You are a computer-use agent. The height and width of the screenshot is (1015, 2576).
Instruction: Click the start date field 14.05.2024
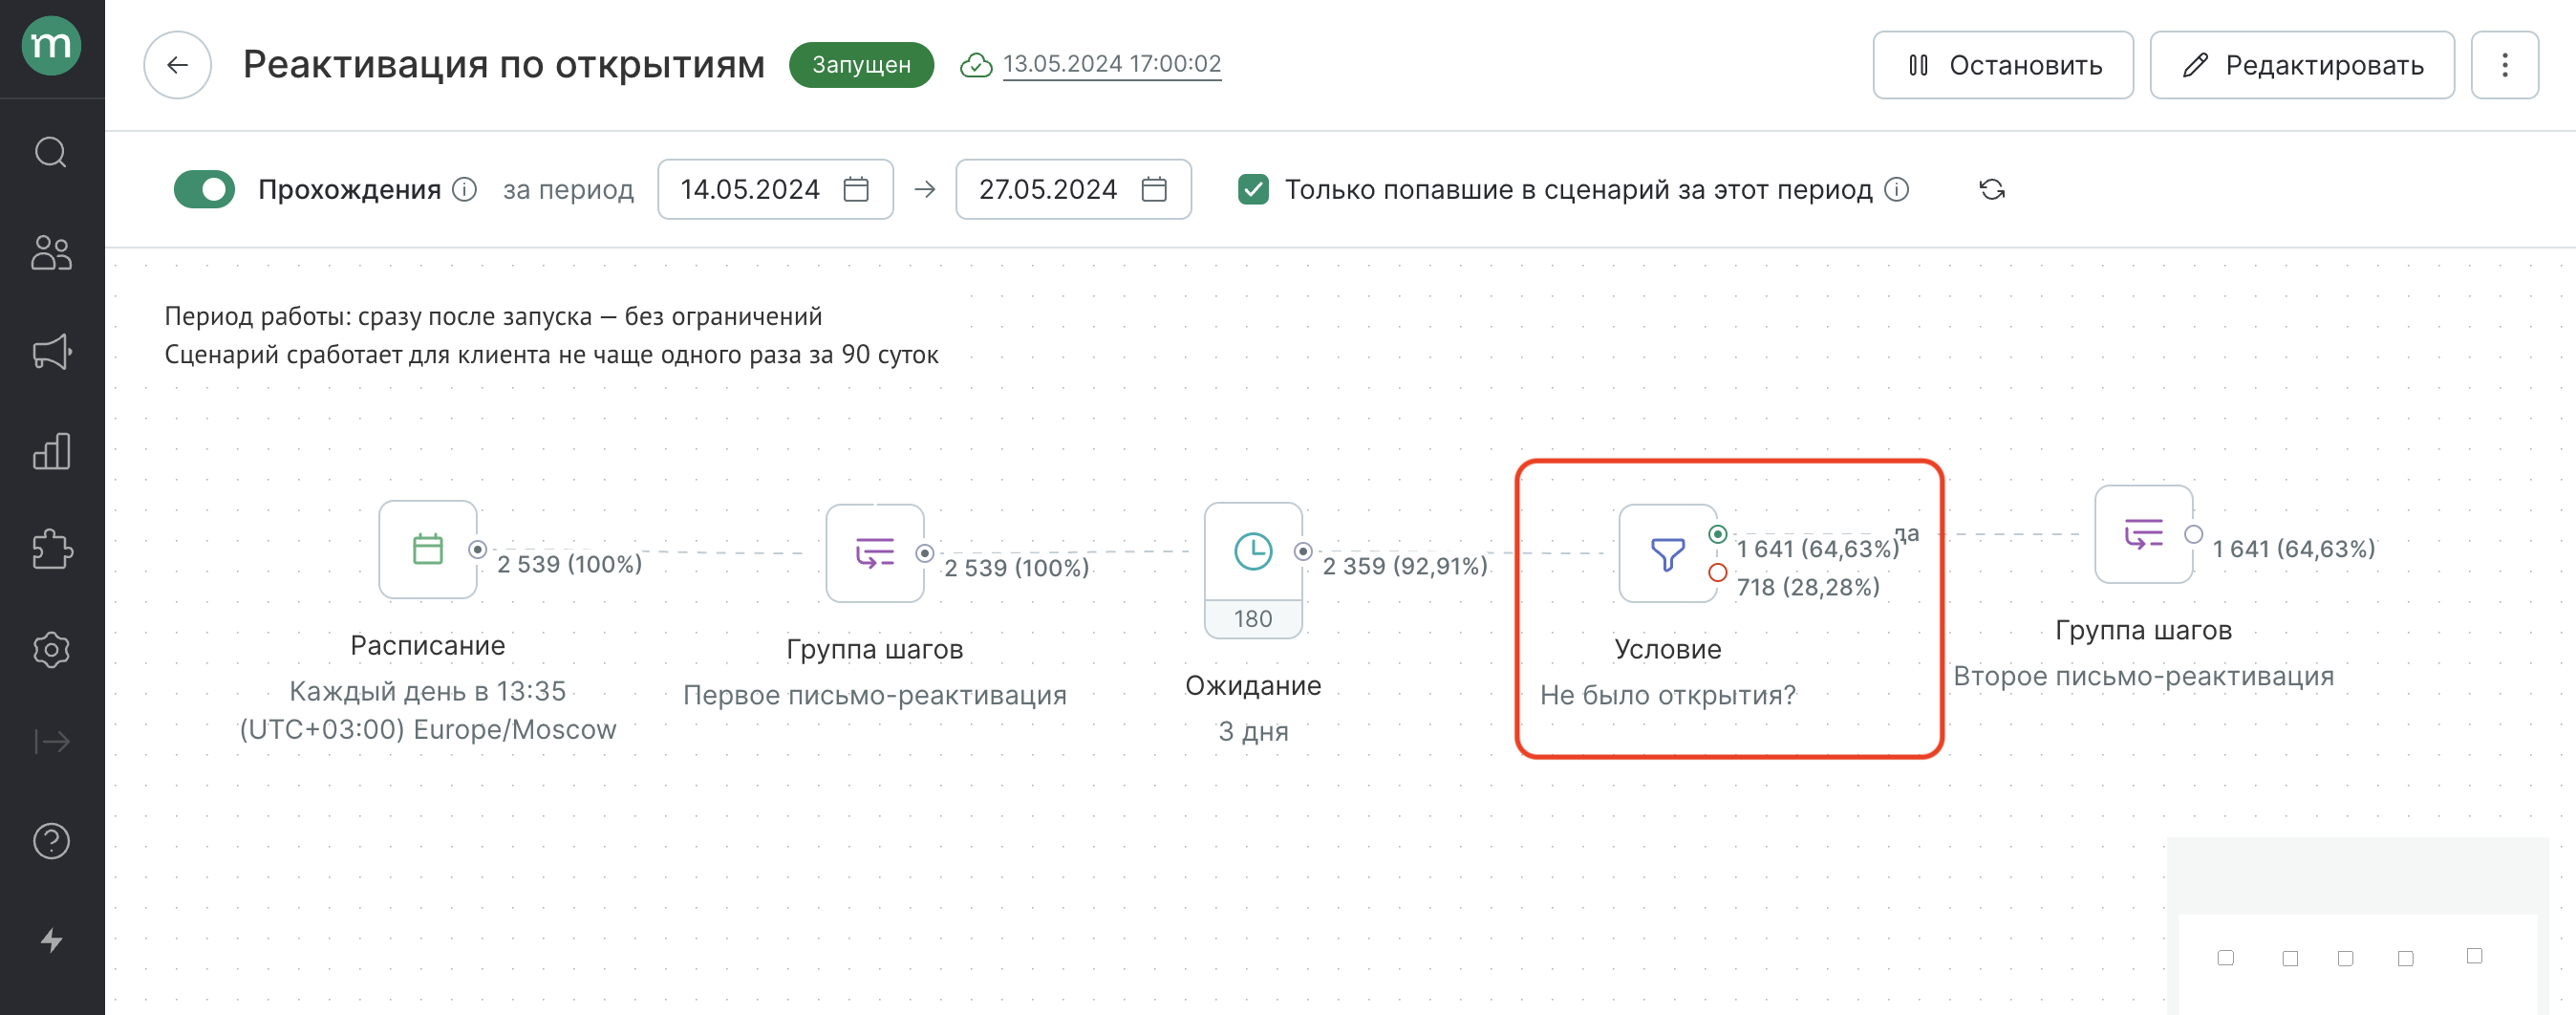(774, 189)
